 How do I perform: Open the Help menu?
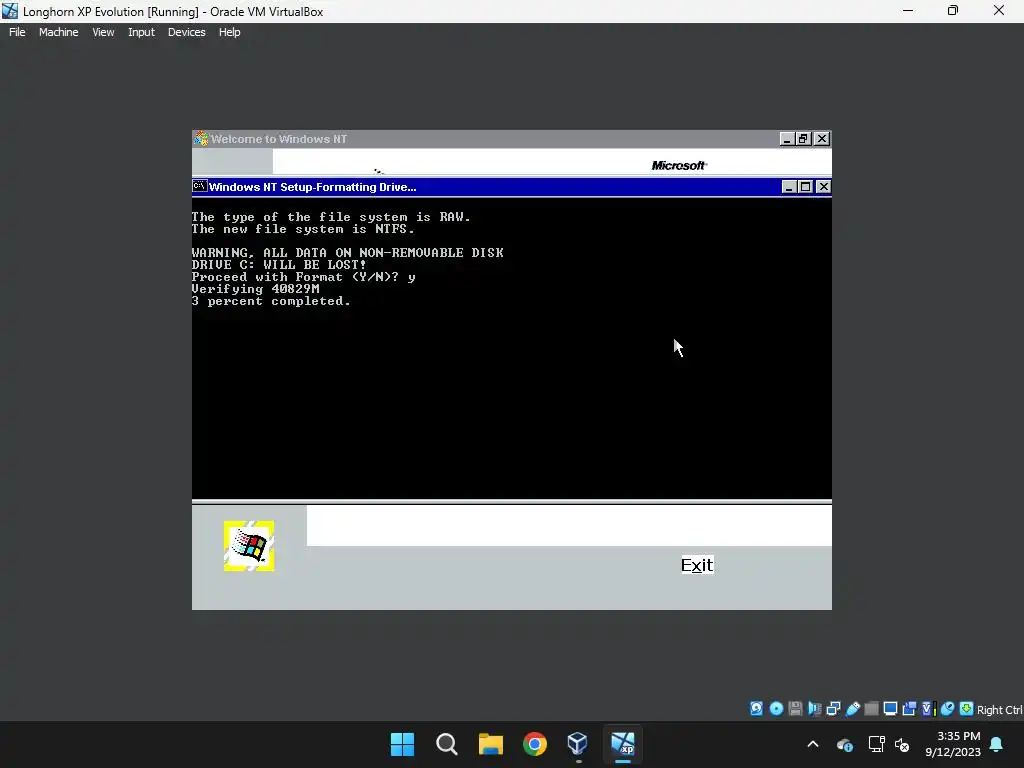click(x=229, y=32)
